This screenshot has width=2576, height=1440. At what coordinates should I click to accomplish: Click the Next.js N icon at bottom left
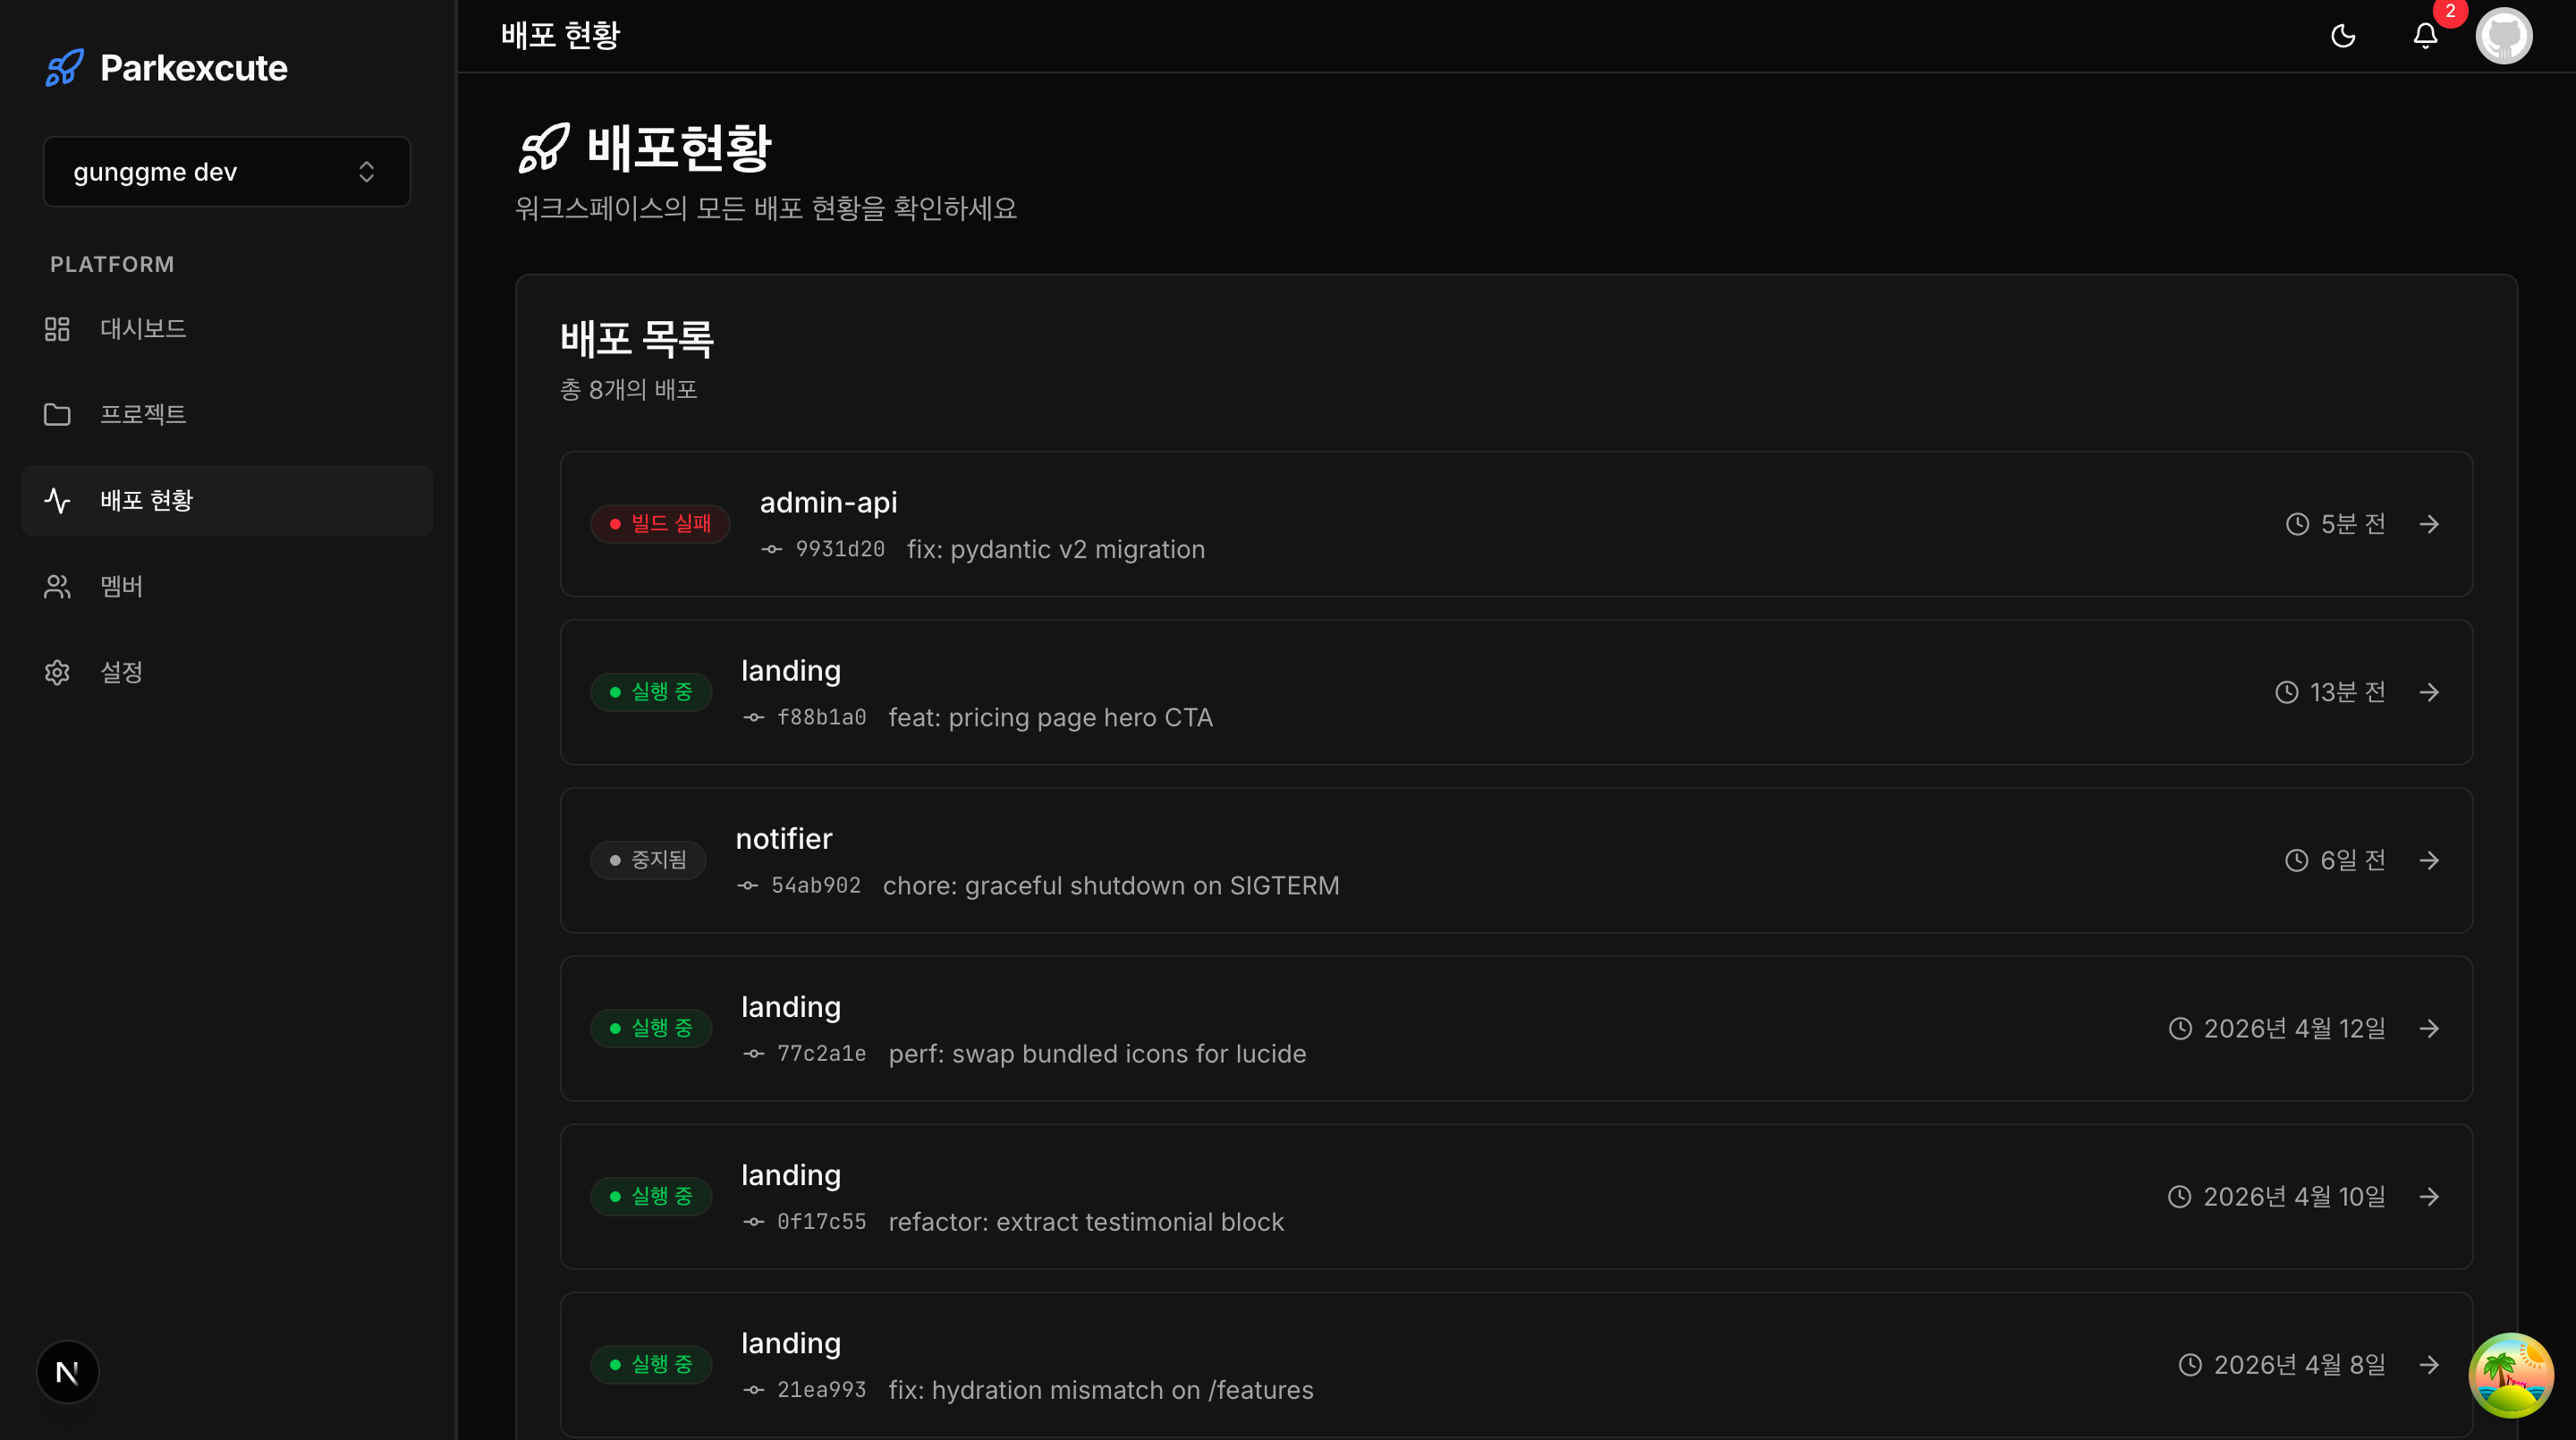[67, 1372]
